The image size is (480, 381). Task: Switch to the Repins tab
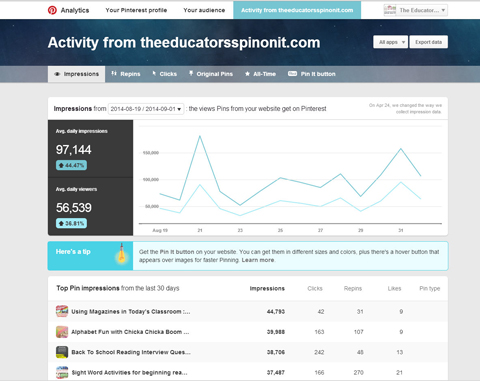point(126,74)
